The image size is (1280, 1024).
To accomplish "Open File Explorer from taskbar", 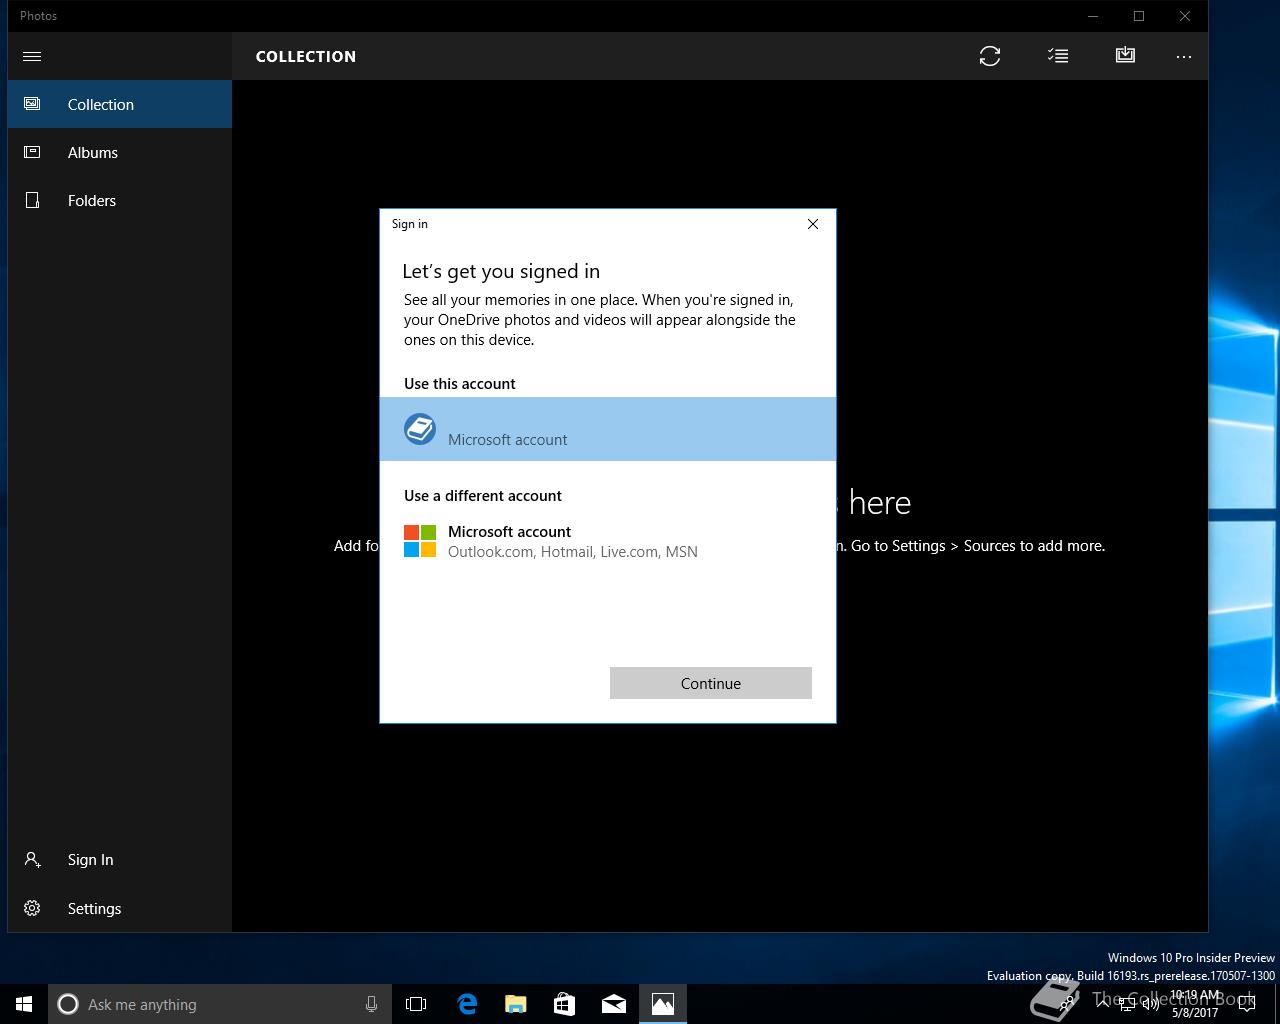I will (515, 1004).
